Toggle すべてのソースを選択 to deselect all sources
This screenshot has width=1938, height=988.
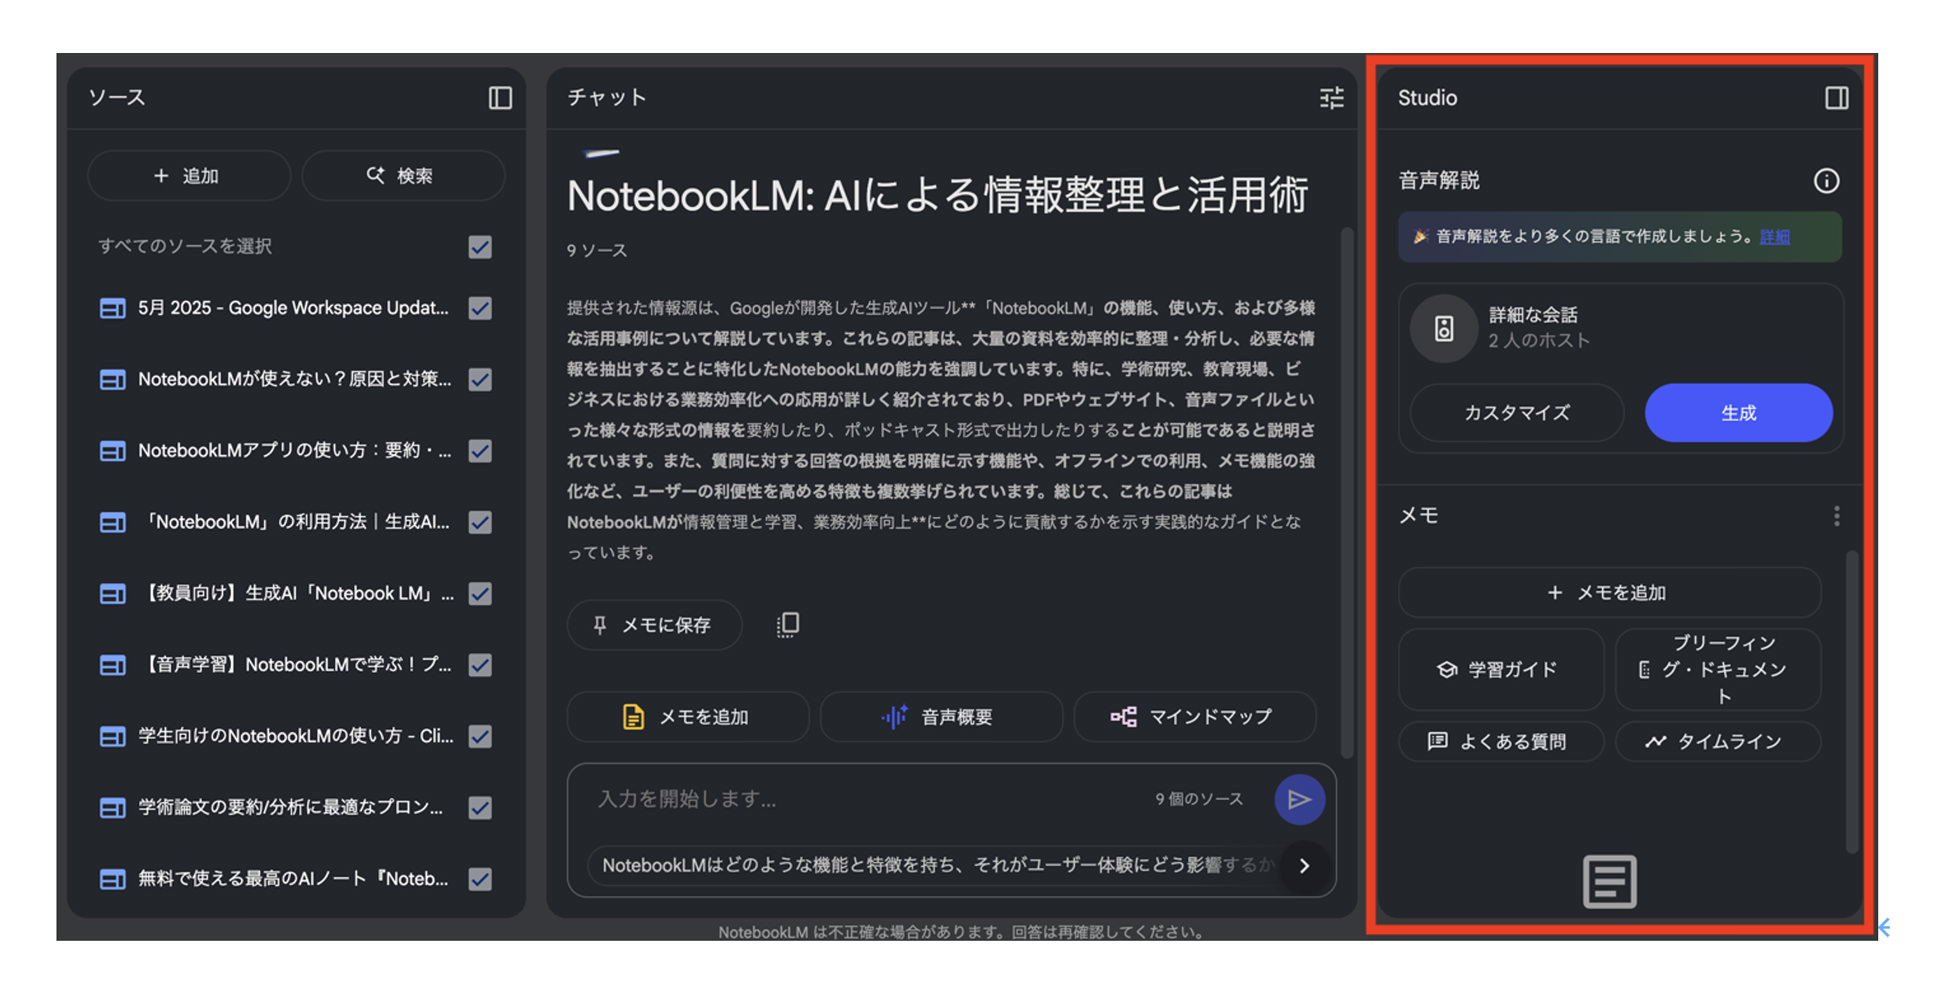479,246
